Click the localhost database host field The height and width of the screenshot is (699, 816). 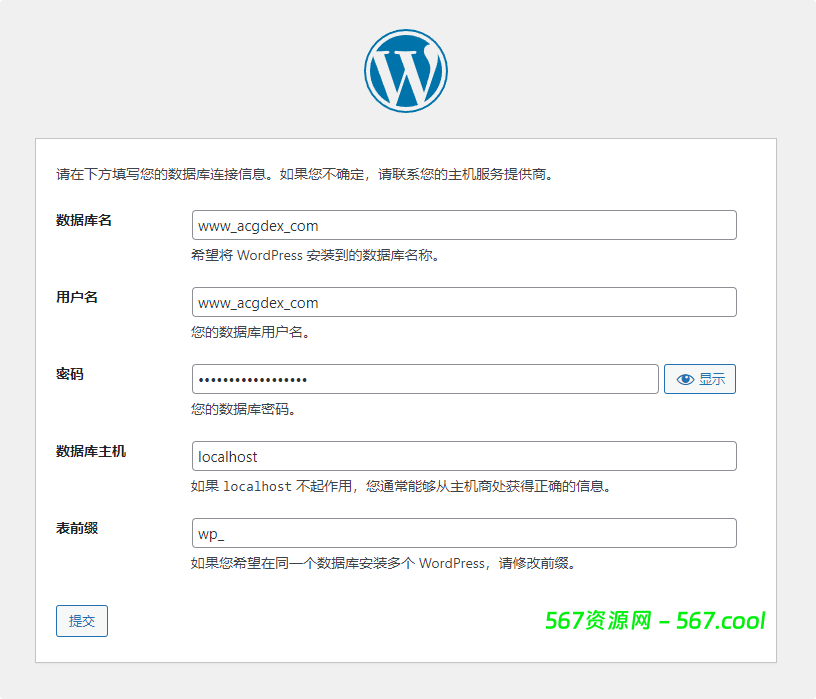[x=464, y=456]
